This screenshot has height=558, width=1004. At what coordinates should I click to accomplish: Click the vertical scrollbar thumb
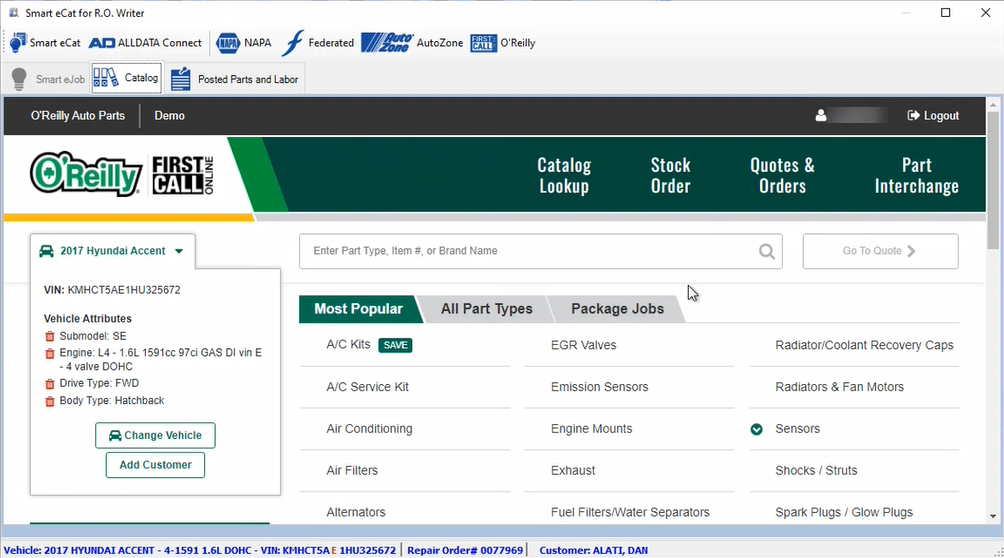[x=992, y=182]
